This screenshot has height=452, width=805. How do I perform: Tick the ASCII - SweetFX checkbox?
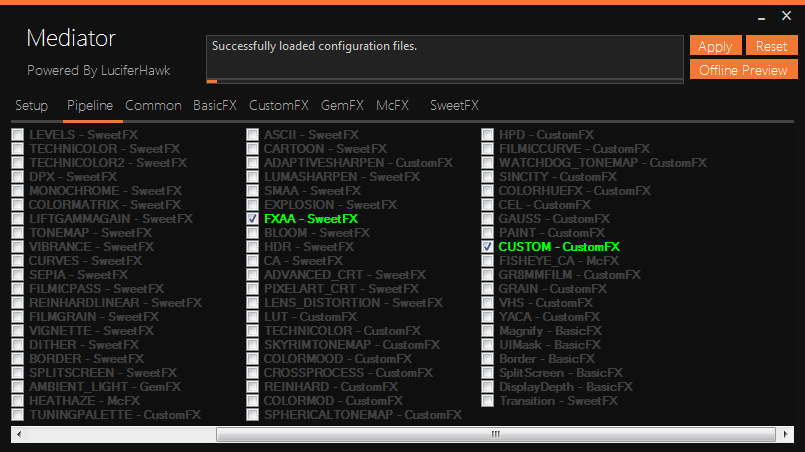(253, 135)
